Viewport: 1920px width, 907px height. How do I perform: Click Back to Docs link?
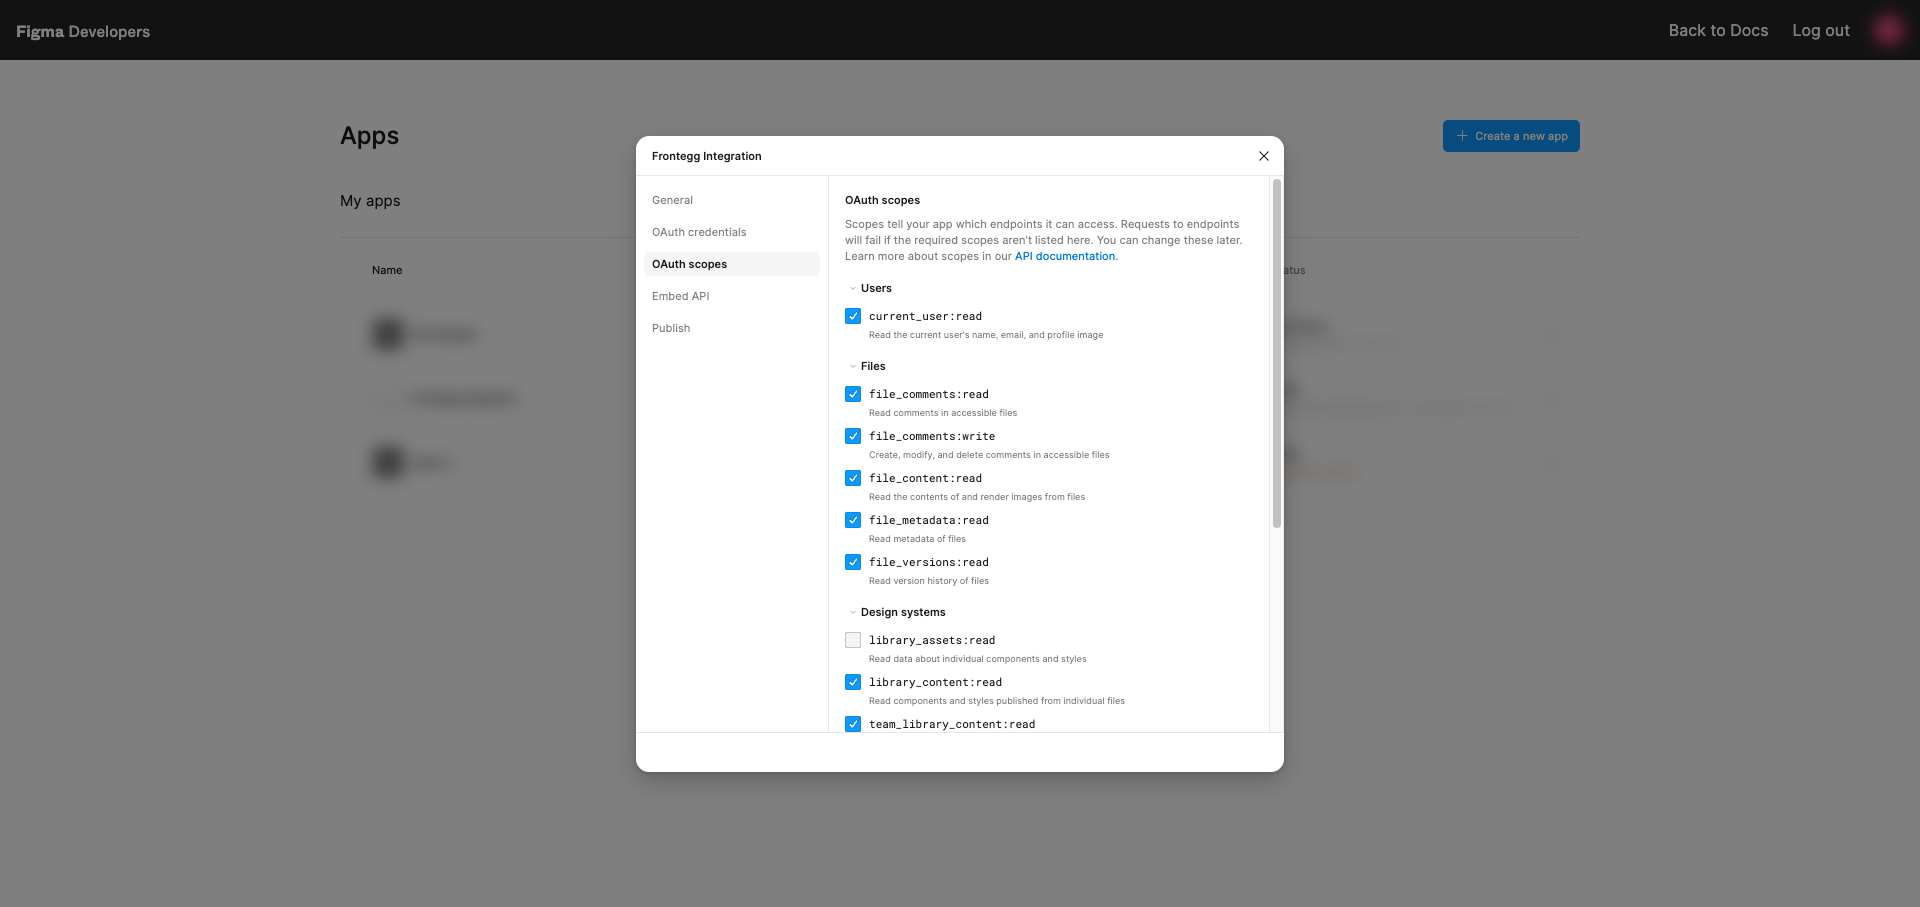(1718, 30)
